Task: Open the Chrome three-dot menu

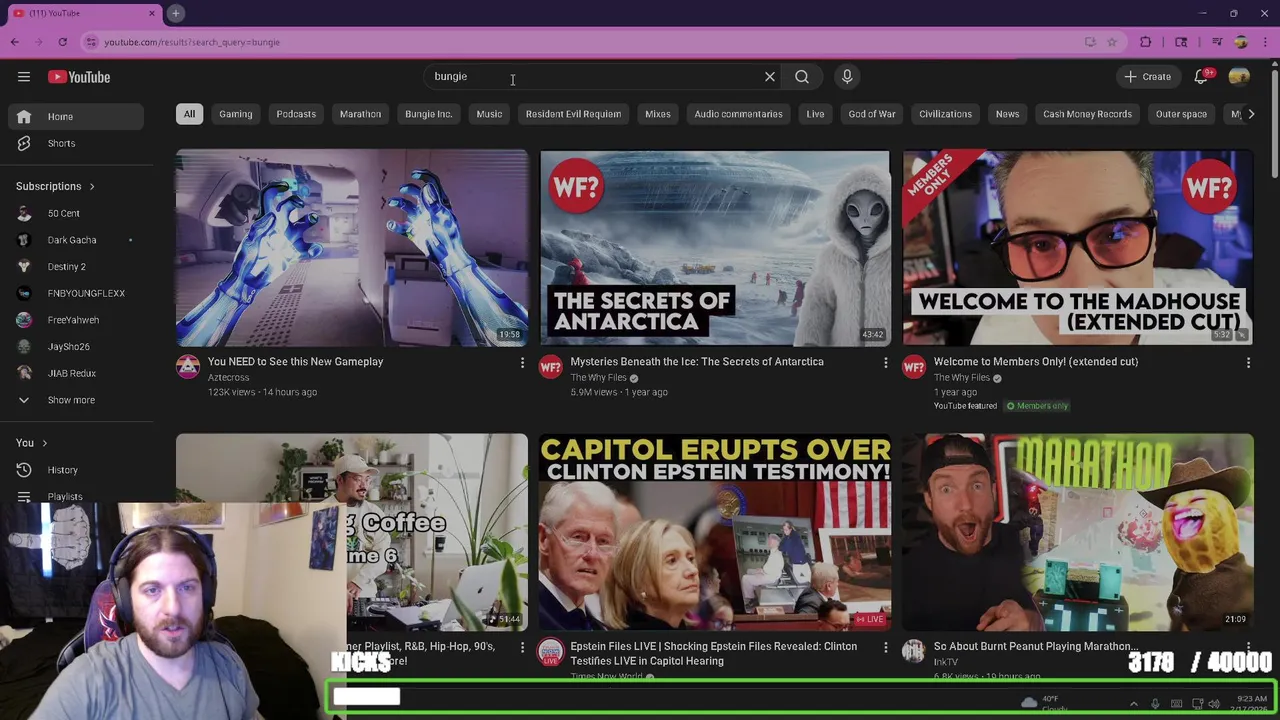Action: tap(1263, 42)
